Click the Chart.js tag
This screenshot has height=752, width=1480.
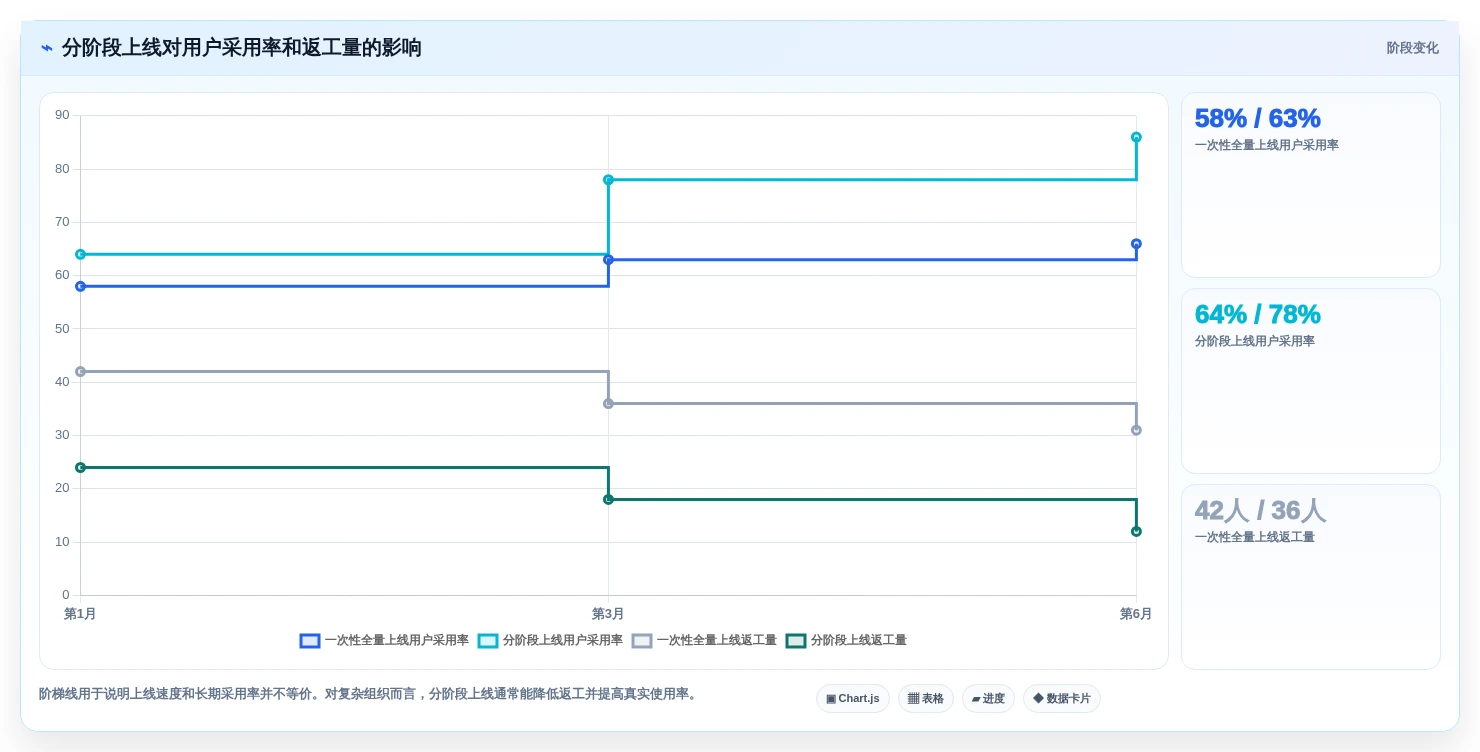click(x=853, y=699)
